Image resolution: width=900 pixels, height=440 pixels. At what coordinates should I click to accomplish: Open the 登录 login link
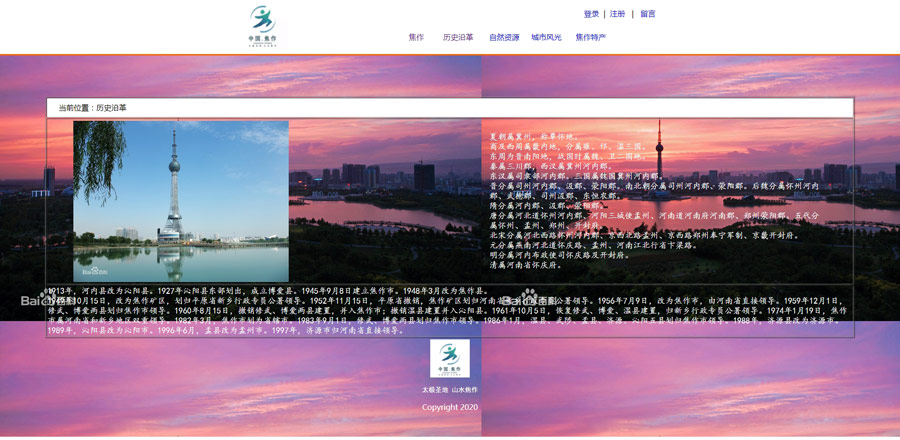coord(591,14)
